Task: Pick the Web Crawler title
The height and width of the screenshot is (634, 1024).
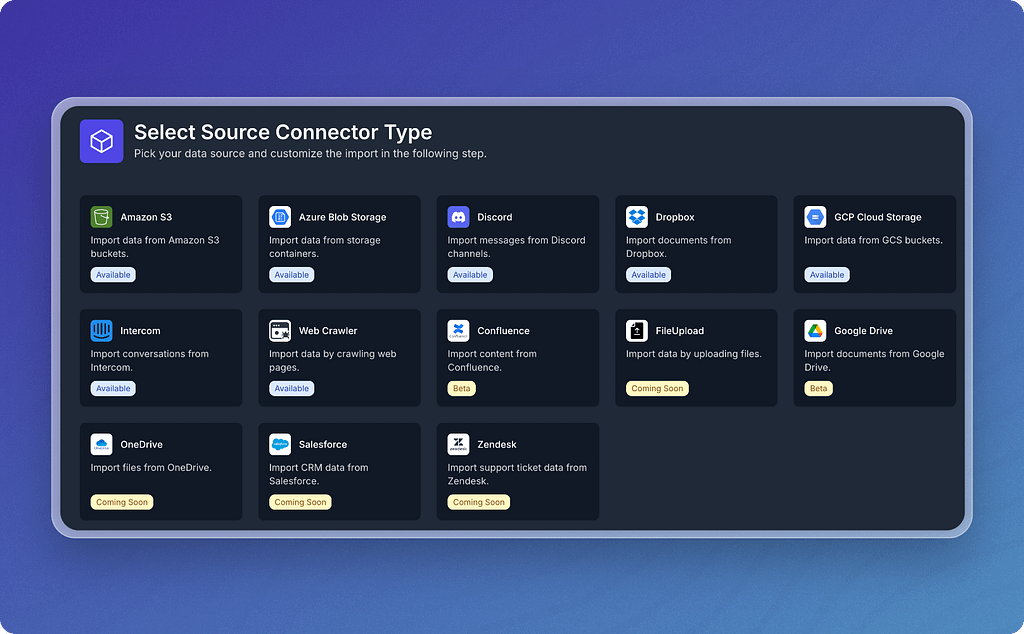Action: (x=328, y=330)
